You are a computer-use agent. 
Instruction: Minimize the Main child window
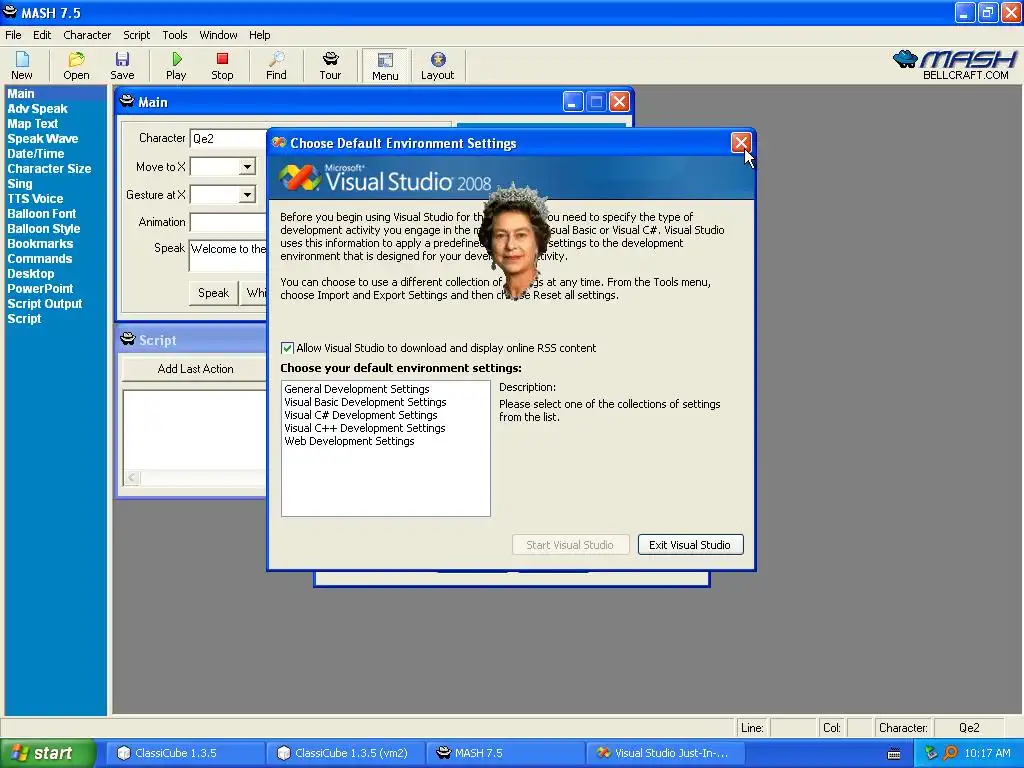[573, 102]
